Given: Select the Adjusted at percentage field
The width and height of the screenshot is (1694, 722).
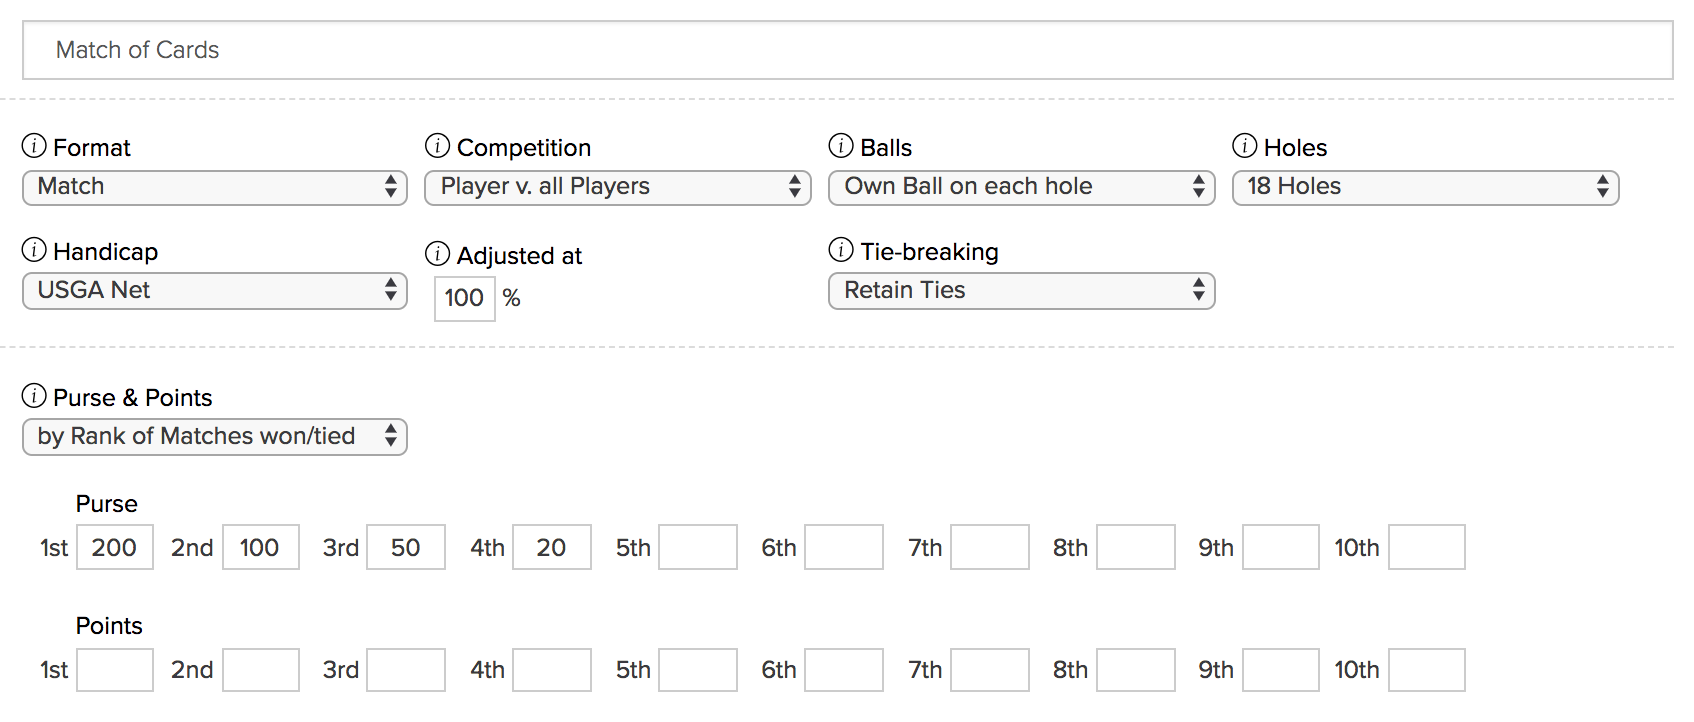Looking at the screenshot, I should 463,298.
